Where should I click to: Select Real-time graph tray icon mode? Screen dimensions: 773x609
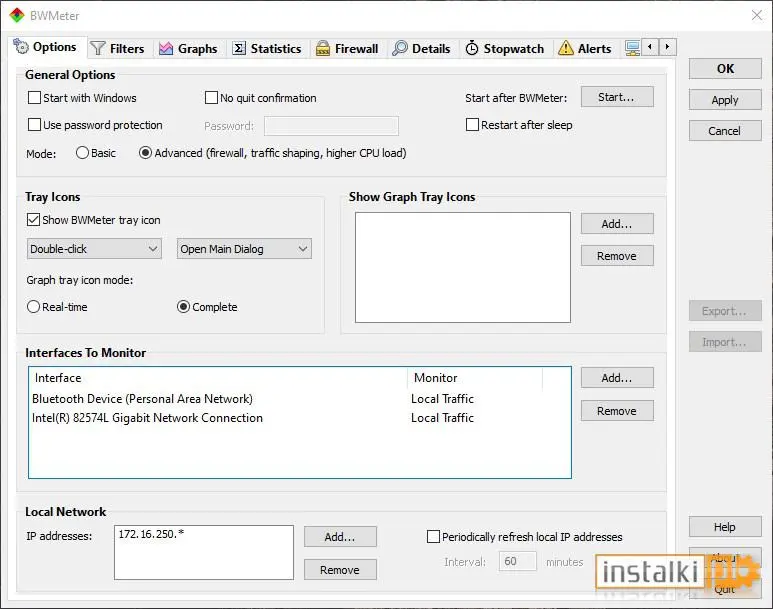click(33, 307)
